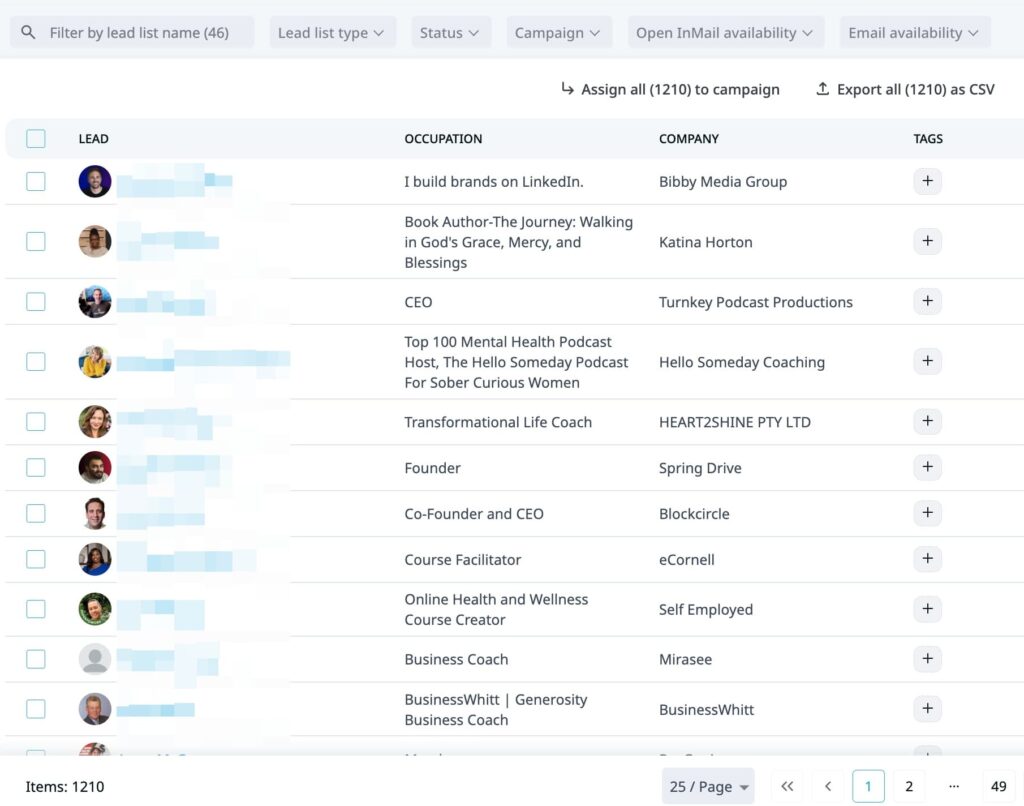Open the Email availability filter
Image resolution: width=1024 pixels, height=806 pixels.
(913, 33)
